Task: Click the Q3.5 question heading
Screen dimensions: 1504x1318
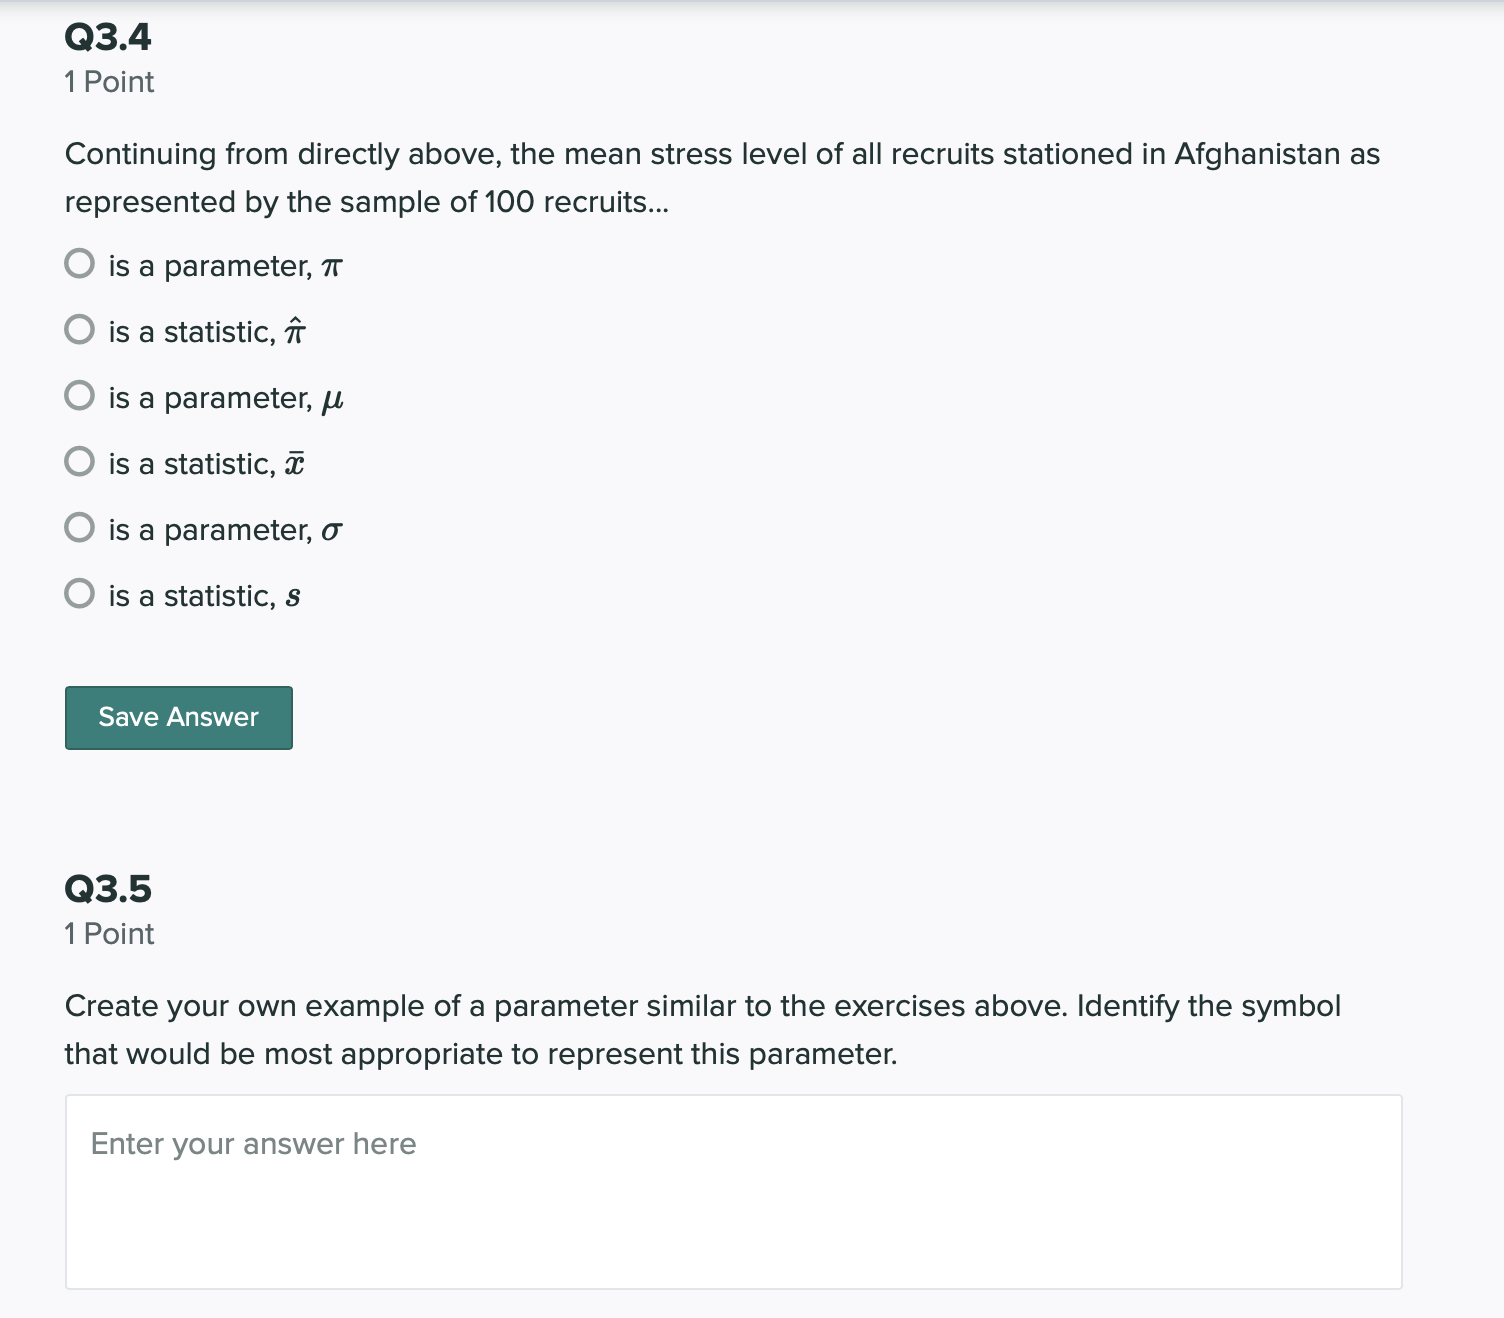Action: pos(107,888)
